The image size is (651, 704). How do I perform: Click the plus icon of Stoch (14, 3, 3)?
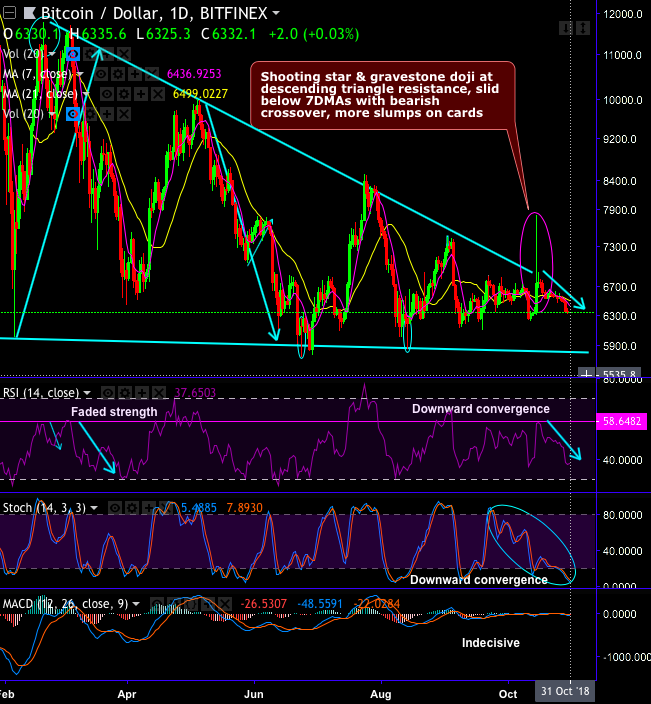click(149, 508)
